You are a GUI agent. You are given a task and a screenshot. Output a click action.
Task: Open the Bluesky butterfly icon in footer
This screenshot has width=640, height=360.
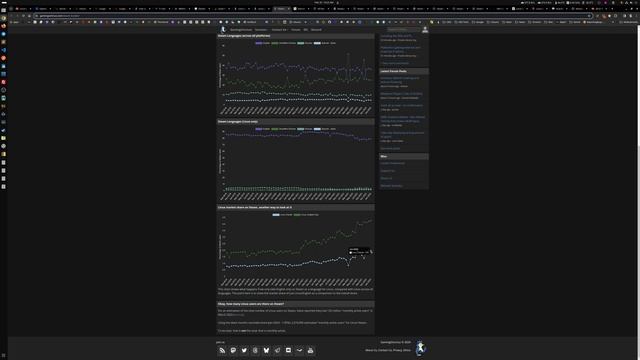click(266, 350)
